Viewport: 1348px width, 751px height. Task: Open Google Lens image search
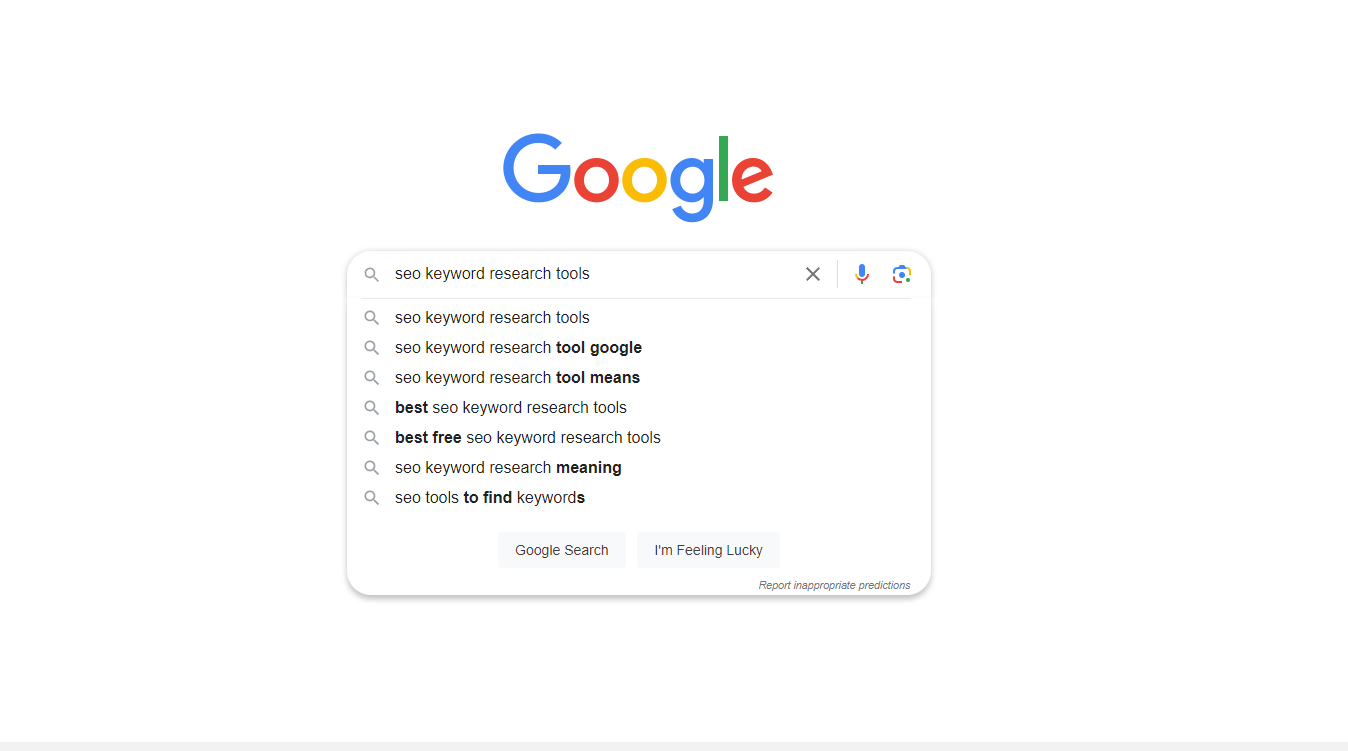[x=901, y=273]
